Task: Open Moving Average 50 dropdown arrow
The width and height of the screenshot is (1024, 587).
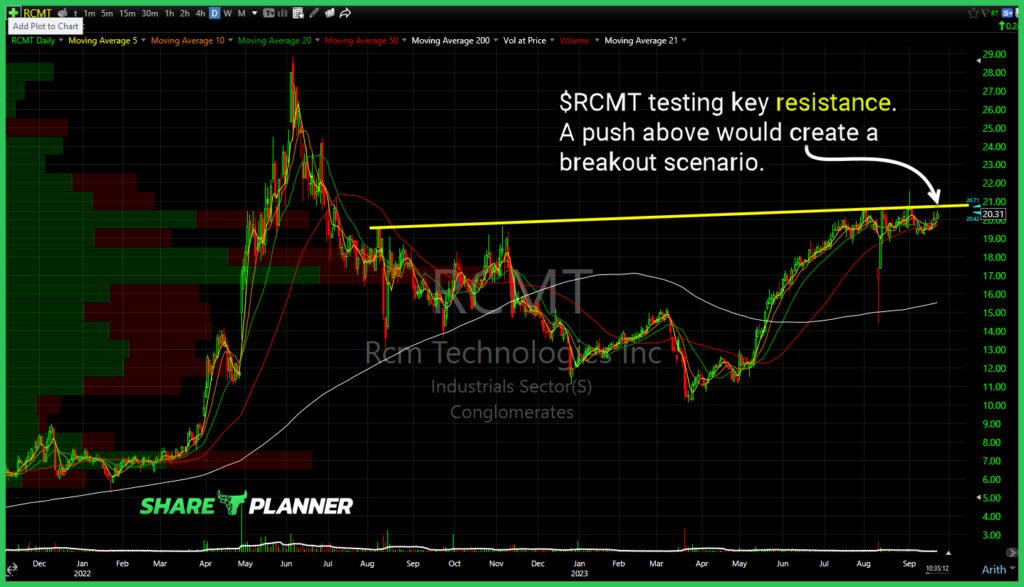Action: (x=404, y=40)
